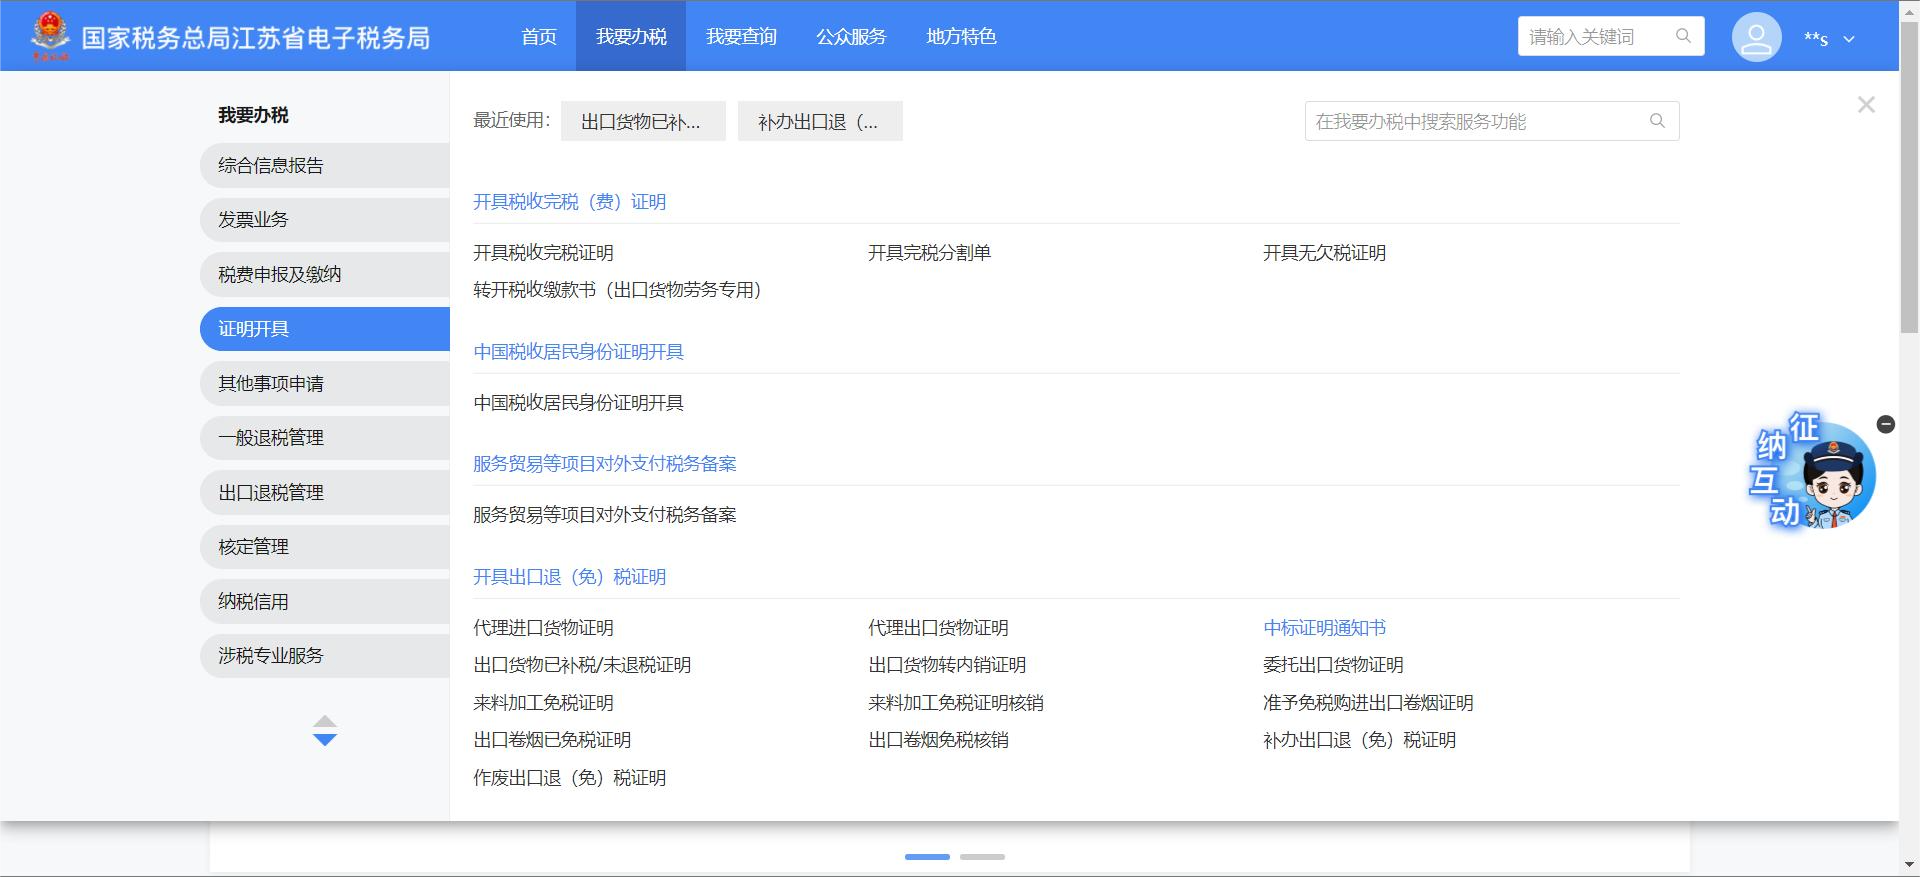Open recently used 补办出口退 shortcut
This screenshot has width=1920, height=877.
(x=819, y=121)
